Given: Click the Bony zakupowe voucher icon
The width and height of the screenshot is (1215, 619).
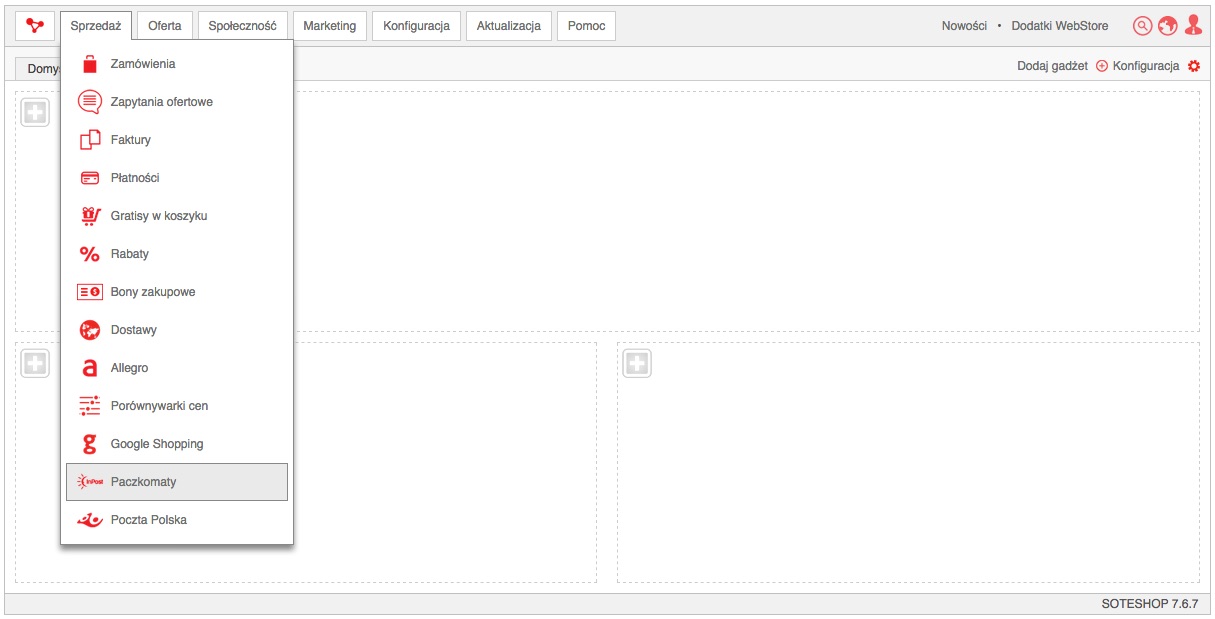Looking at the screenshot, I should click(90, 292).
